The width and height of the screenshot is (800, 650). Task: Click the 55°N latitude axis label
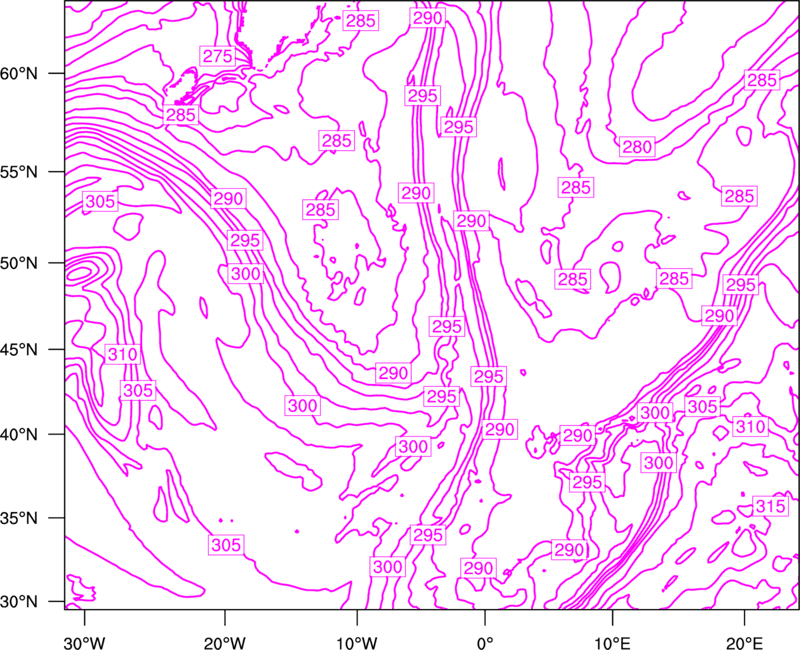click(19, 172)
